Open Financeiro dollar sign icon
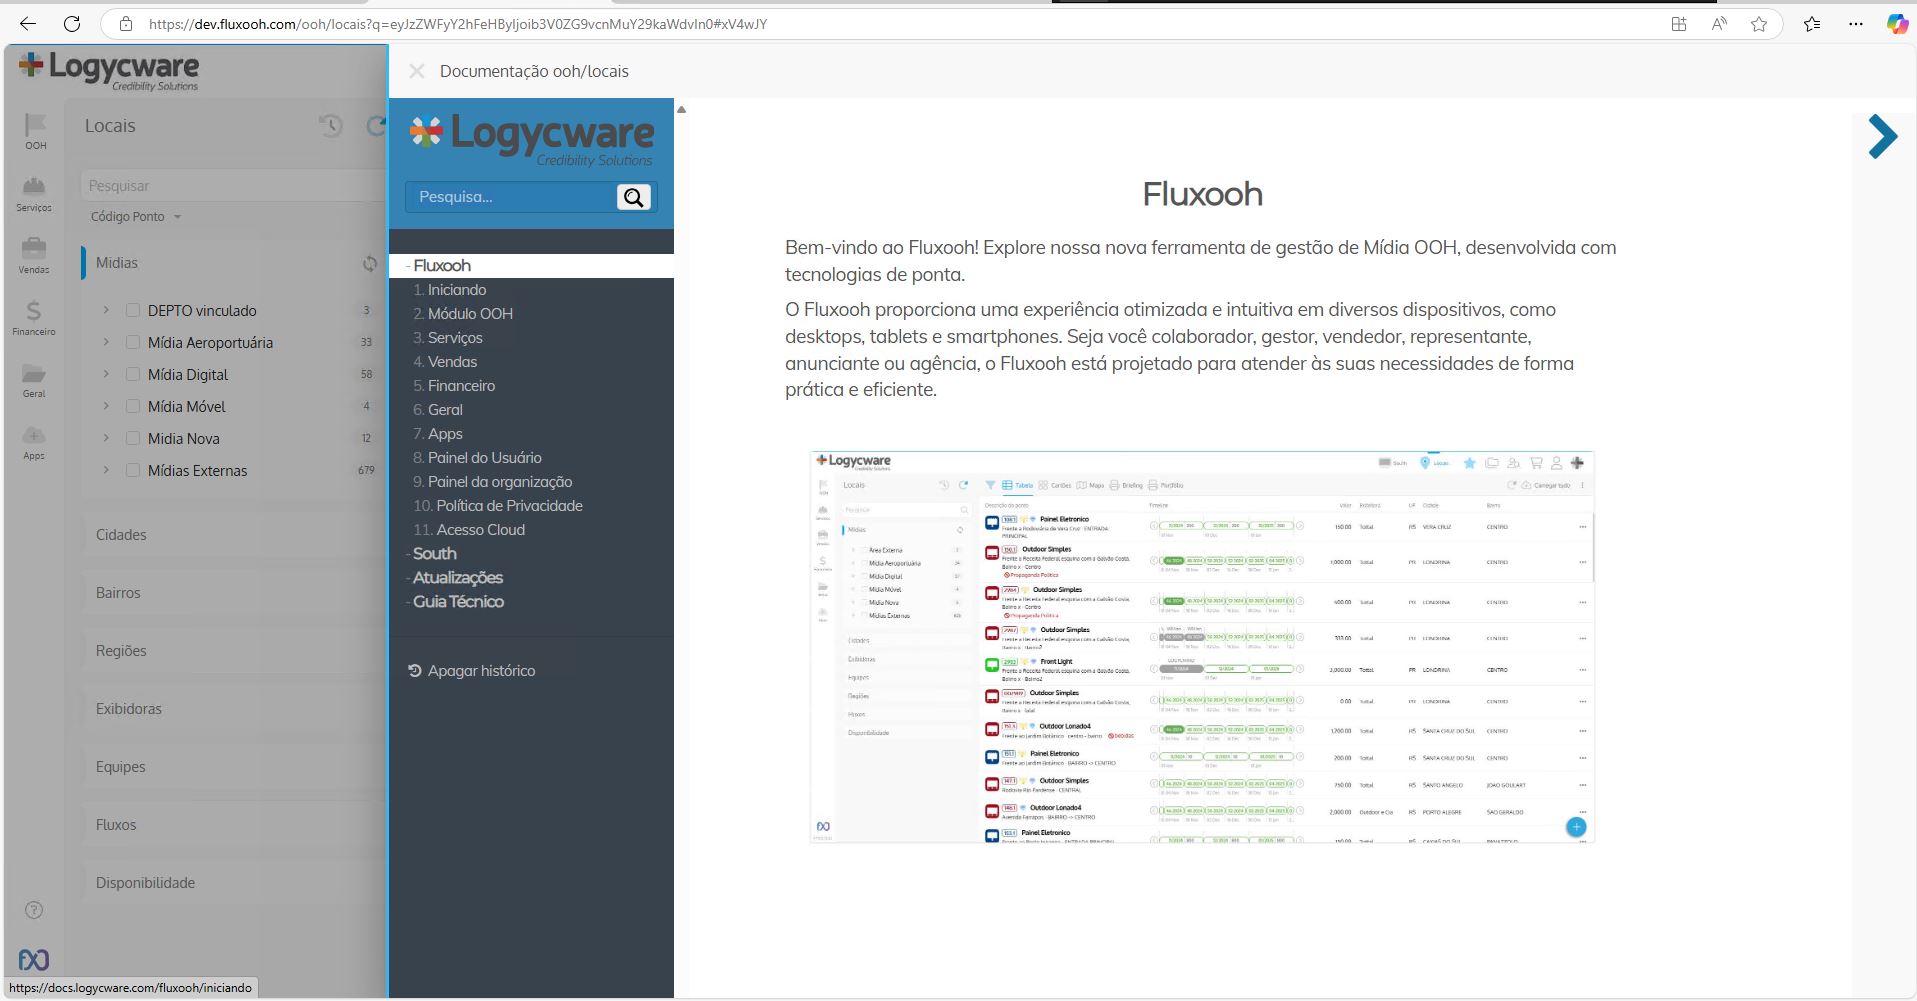This screenshot has height=1001, width=1917. (x=34, y=311)
